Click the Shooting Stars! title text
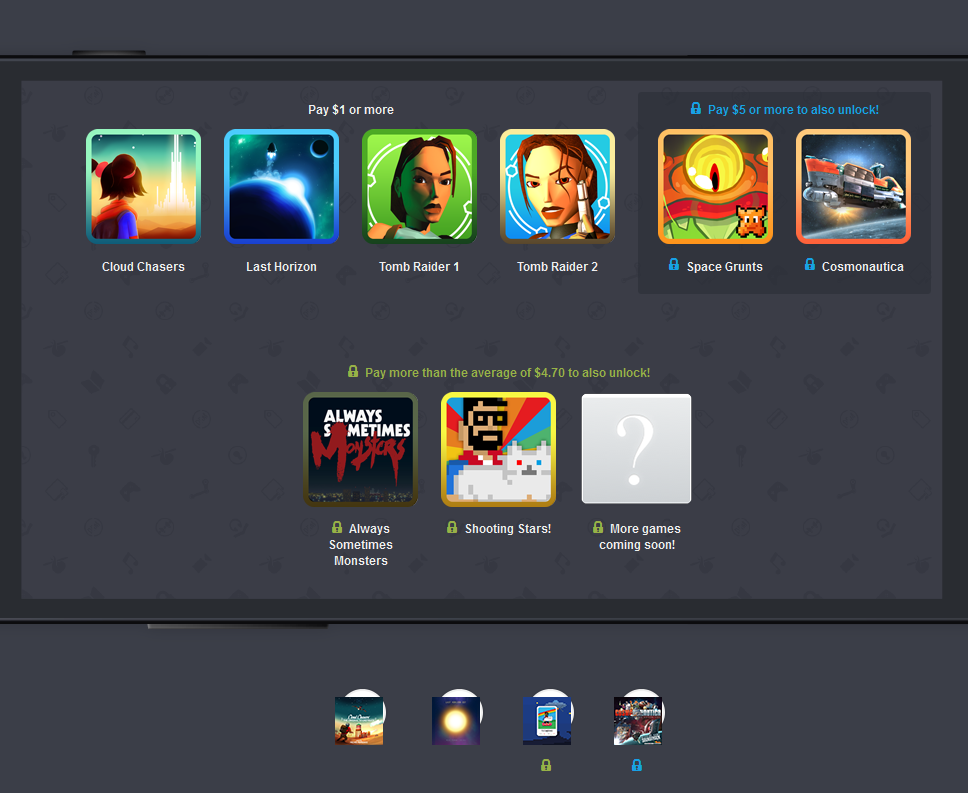 507,529
